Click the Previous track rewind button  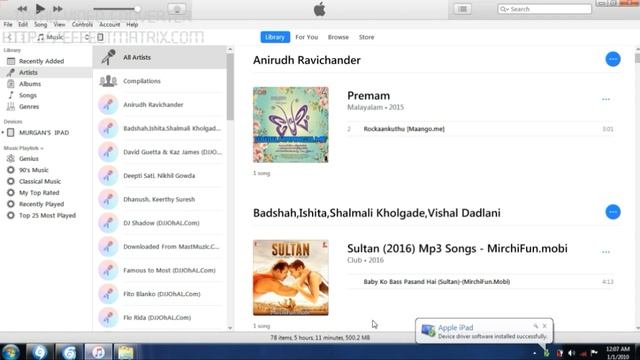point(22,9)
